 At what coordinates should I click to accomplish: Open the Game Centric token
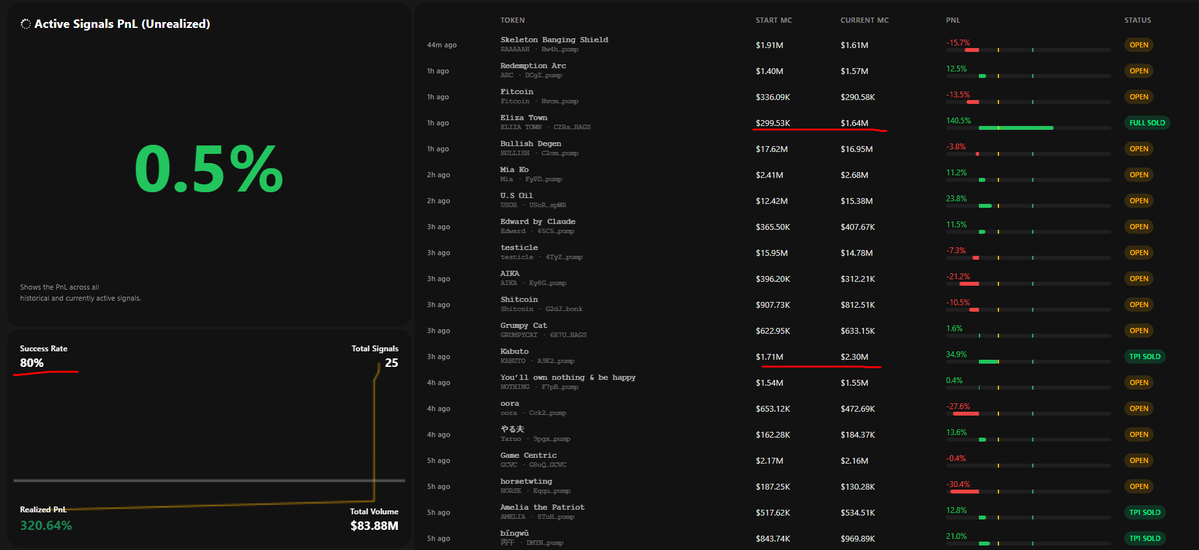coord(528,455)
